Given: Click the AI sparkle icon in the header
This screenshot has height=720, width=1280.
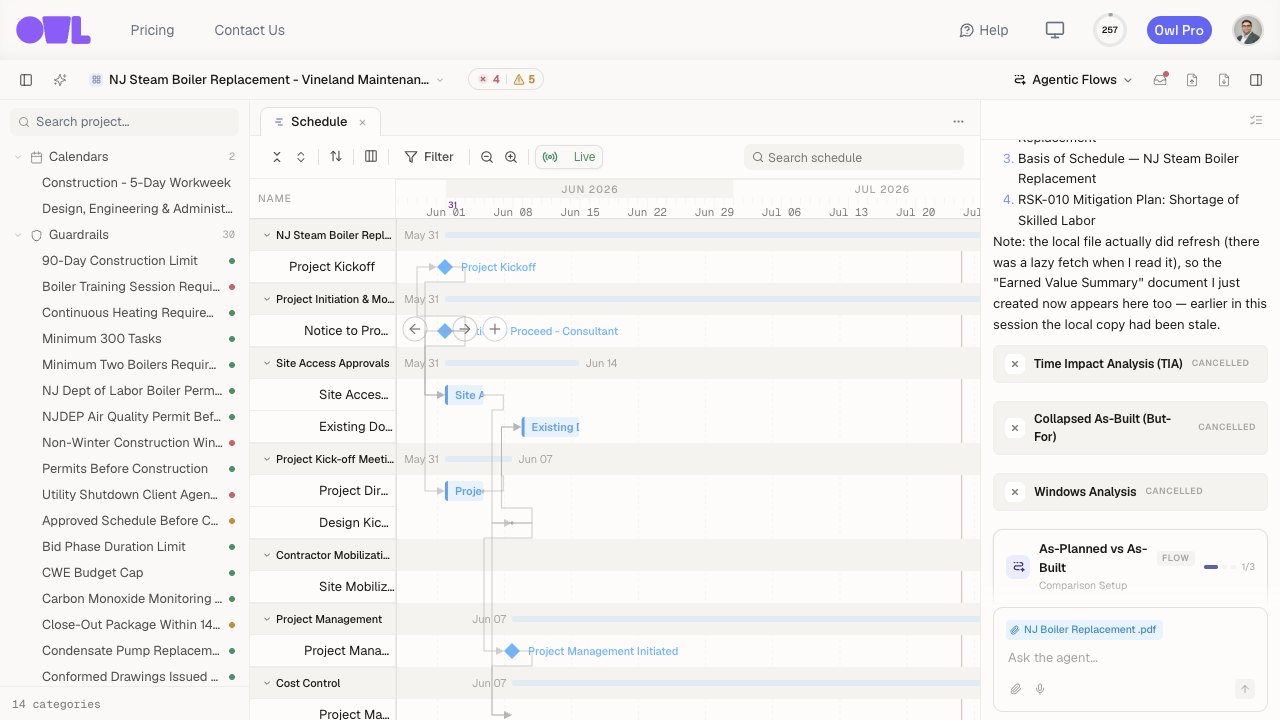Looking at the screenshot, I should pyautogui.click(x=60, y=80).
